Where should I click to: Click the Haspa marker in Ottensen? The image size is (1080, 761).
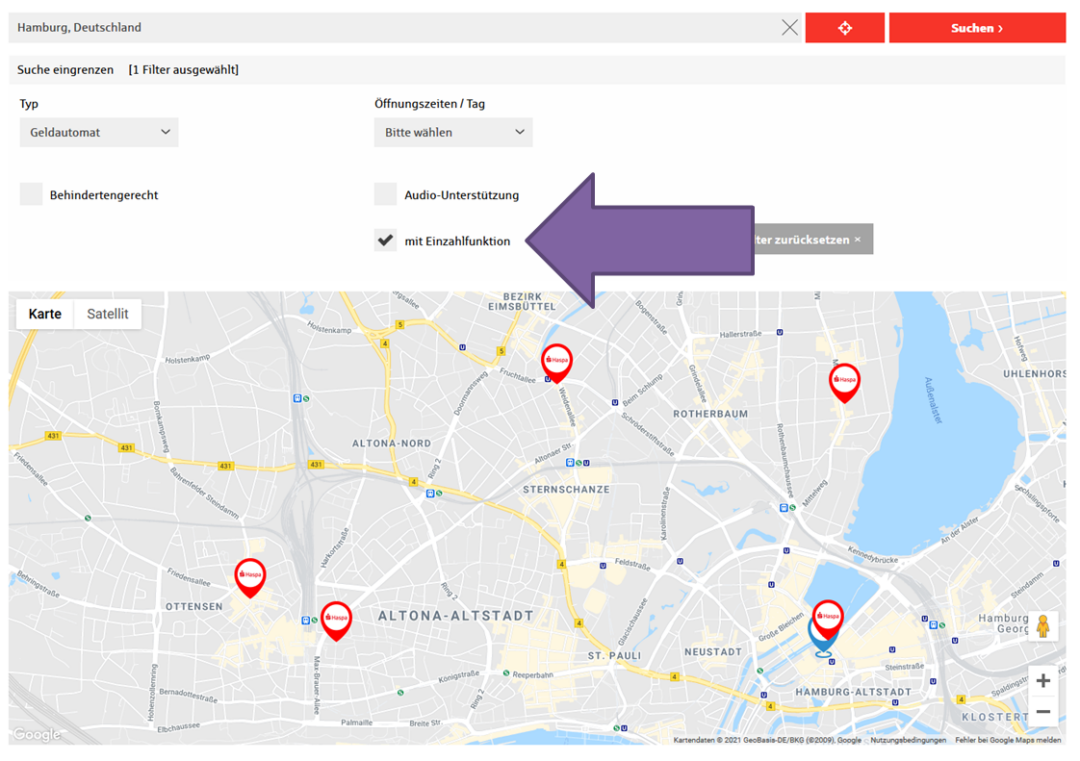250,576
